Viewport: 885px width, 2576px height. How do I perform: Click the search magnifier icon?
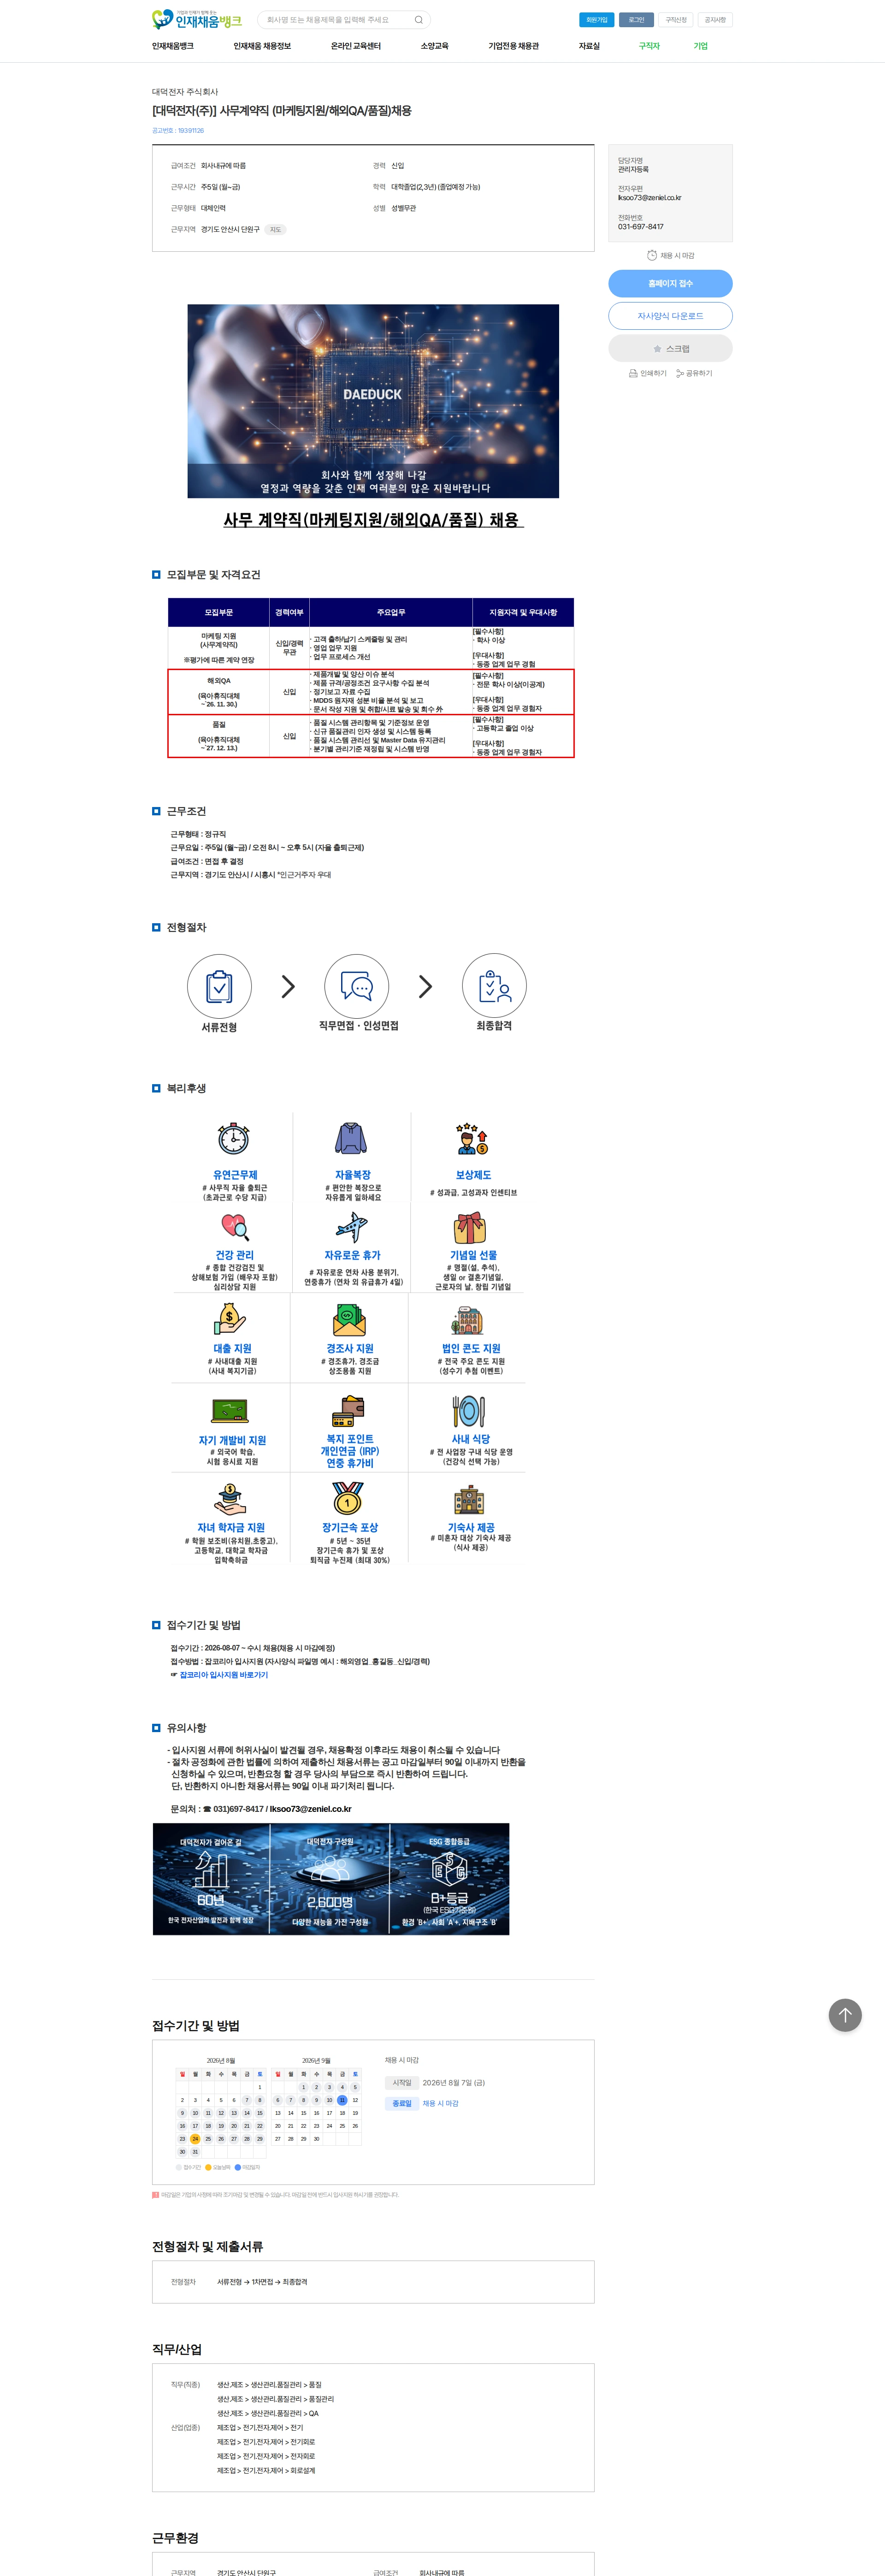418,20
